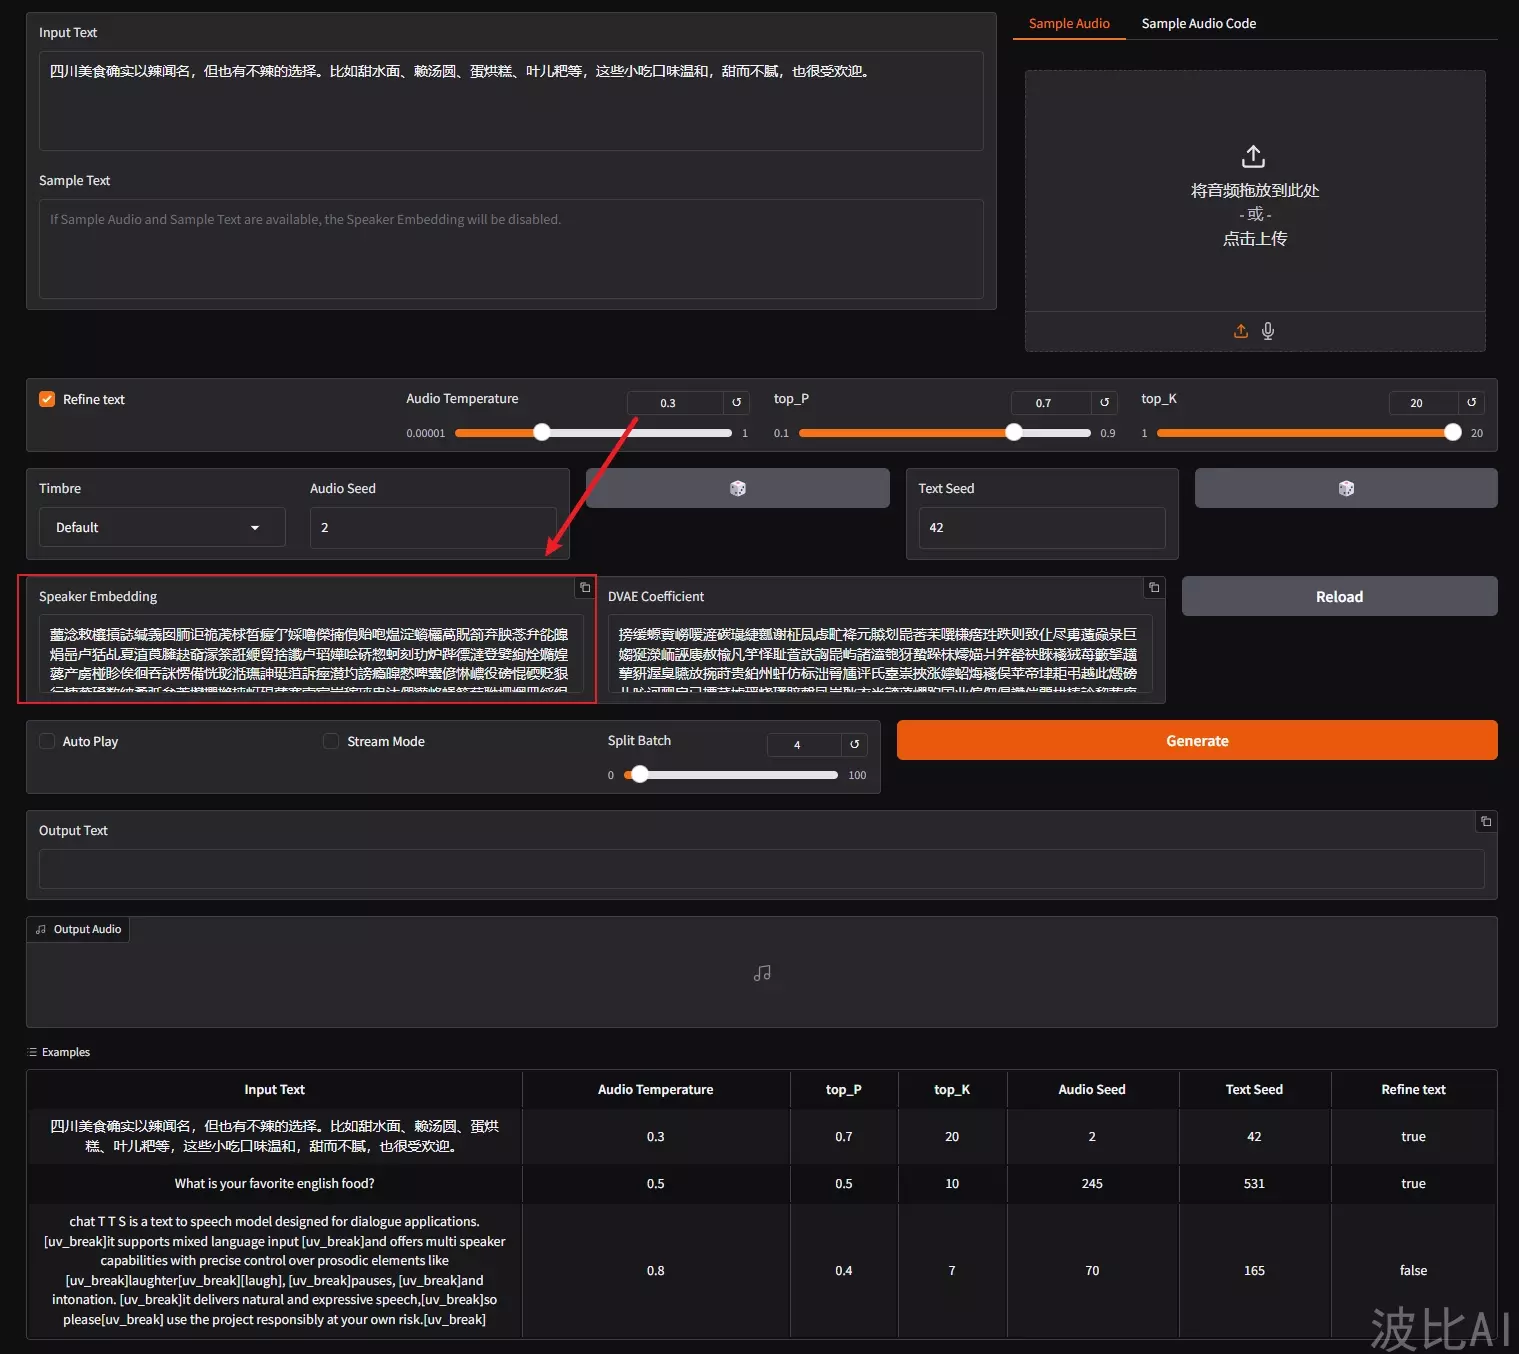Click the Split Batch number field
Viewport: 1519px width, 1354px height.
[804, 745]
